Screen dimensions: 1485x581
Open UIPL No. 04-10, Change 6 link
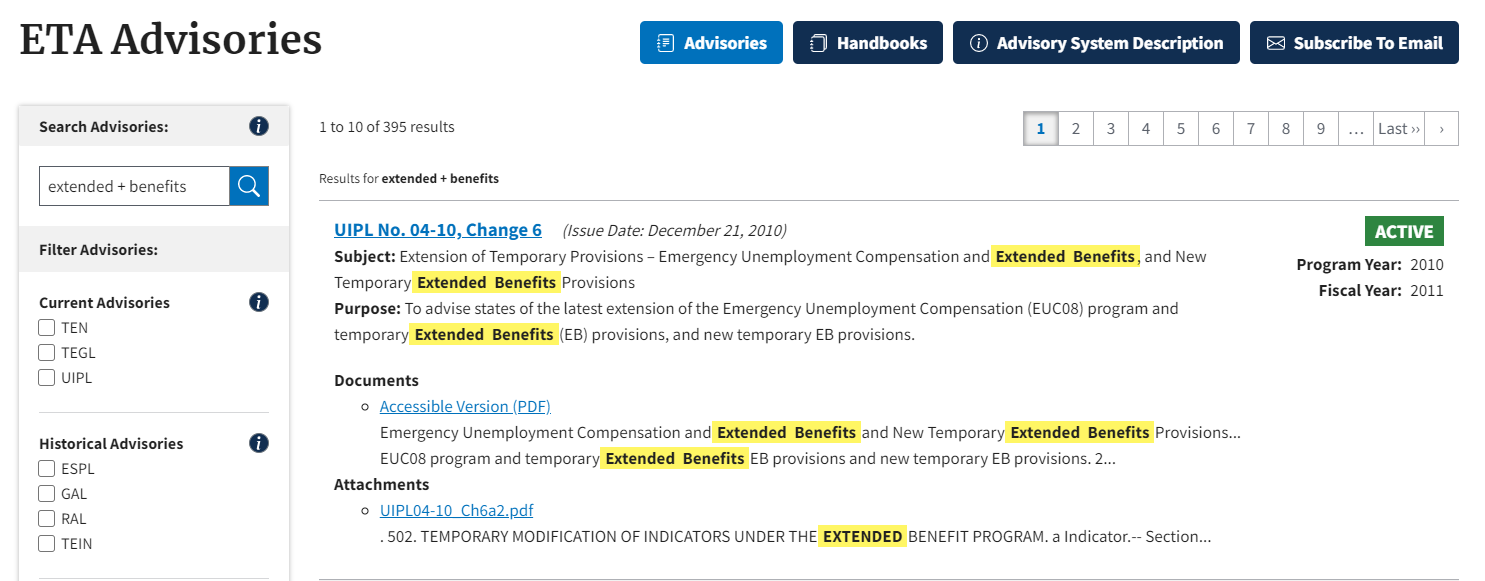tap(438, 230)
